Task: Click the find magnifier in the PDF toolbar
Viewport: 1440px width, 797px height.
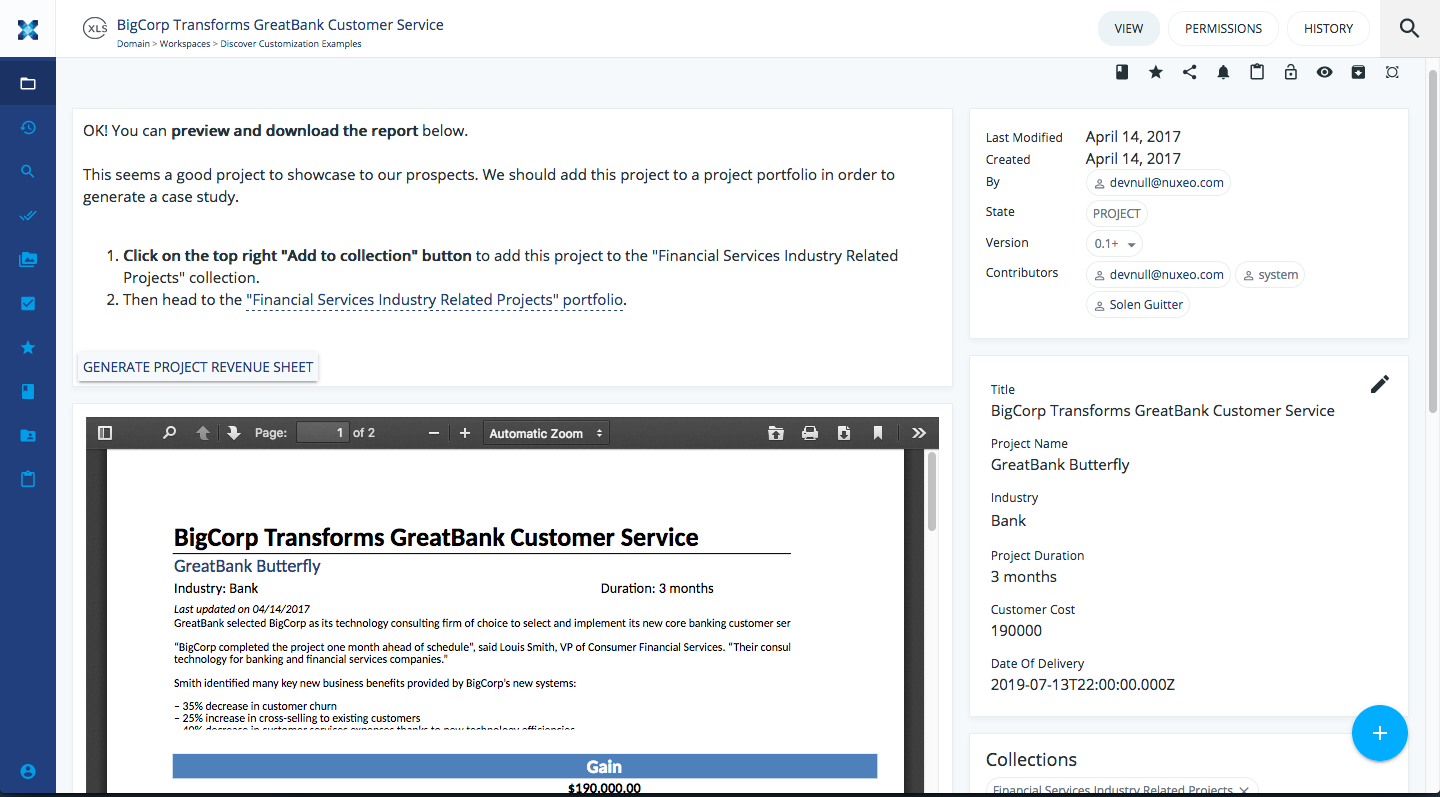Action: [x=169, y=433]
